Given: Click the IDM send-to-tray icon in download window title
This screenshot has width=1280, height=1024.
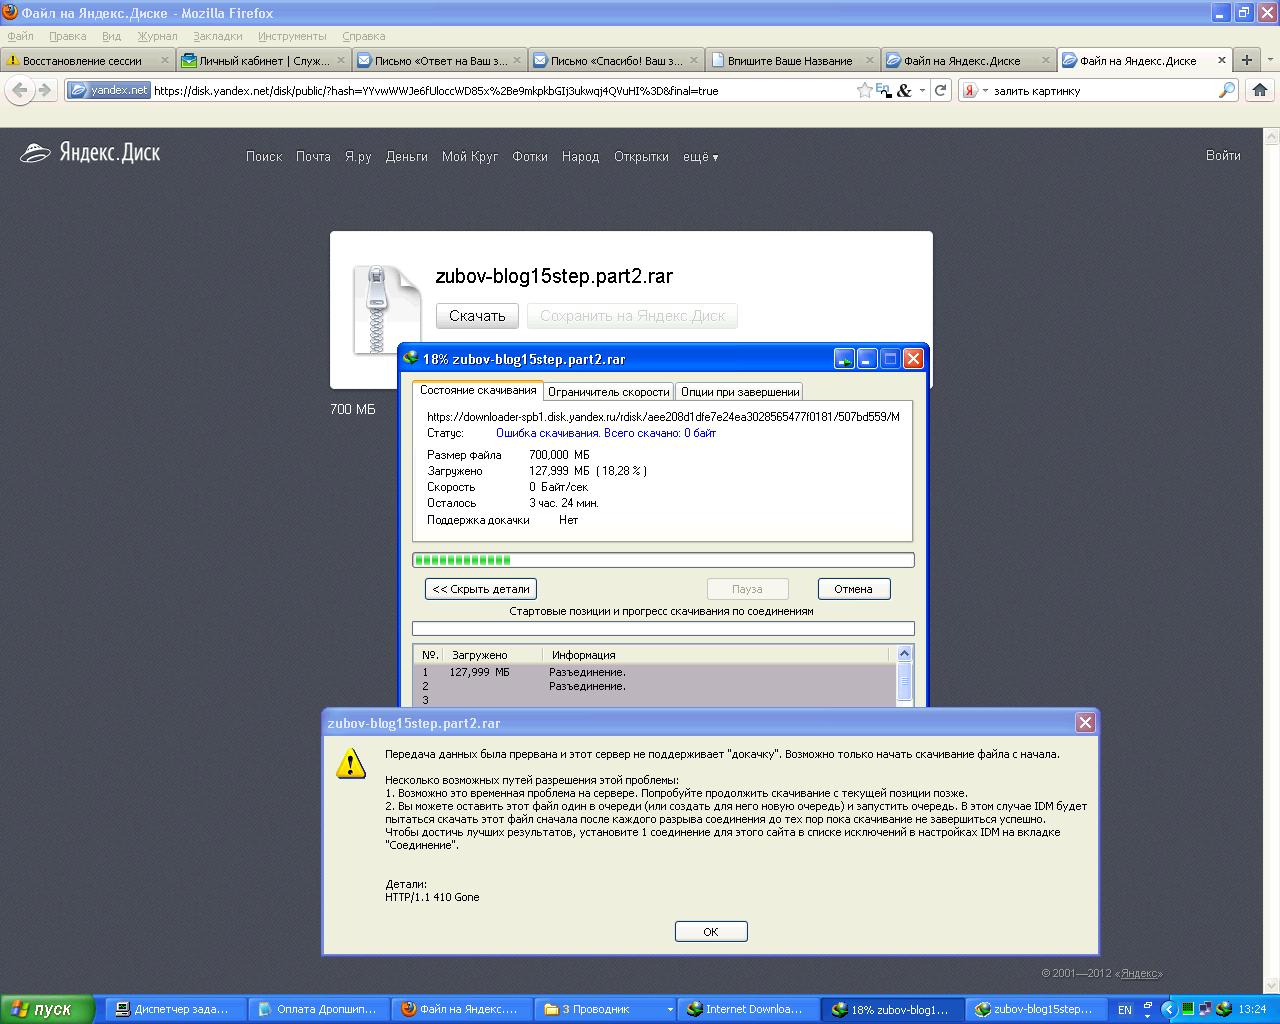Looking at the screenshot, I should point(844,358).
